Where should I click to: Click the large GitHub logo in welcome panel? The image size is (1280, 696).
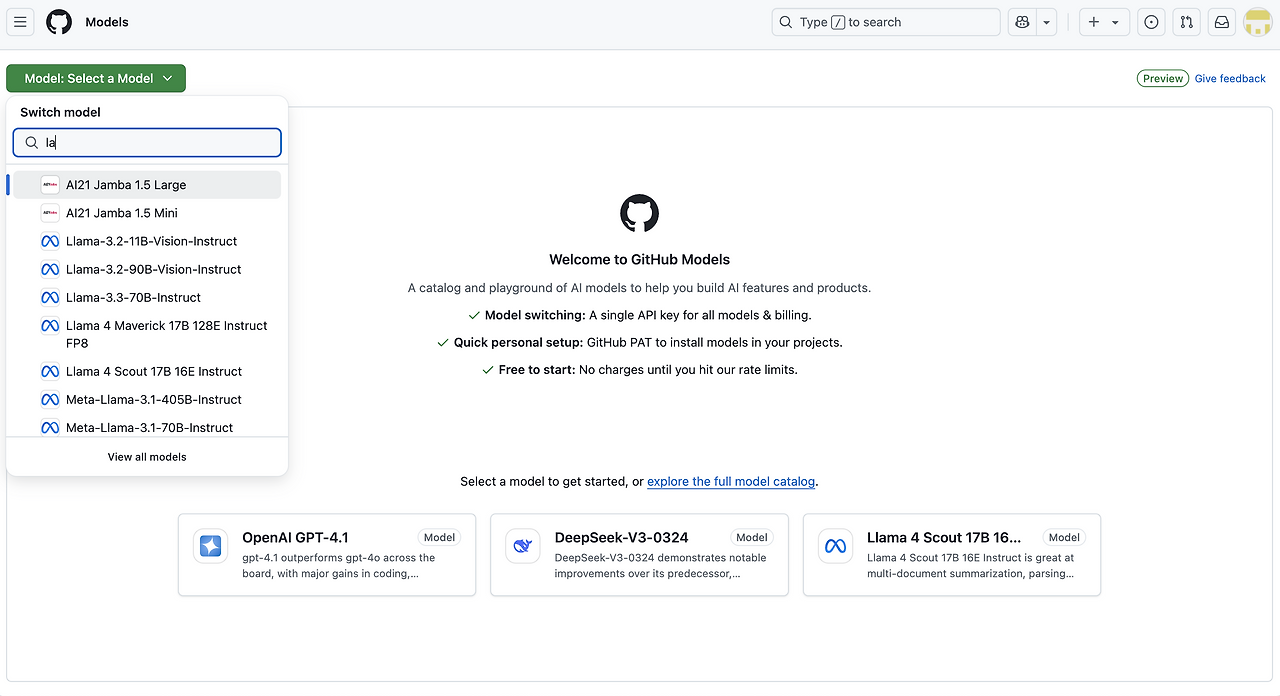point(640,214)
